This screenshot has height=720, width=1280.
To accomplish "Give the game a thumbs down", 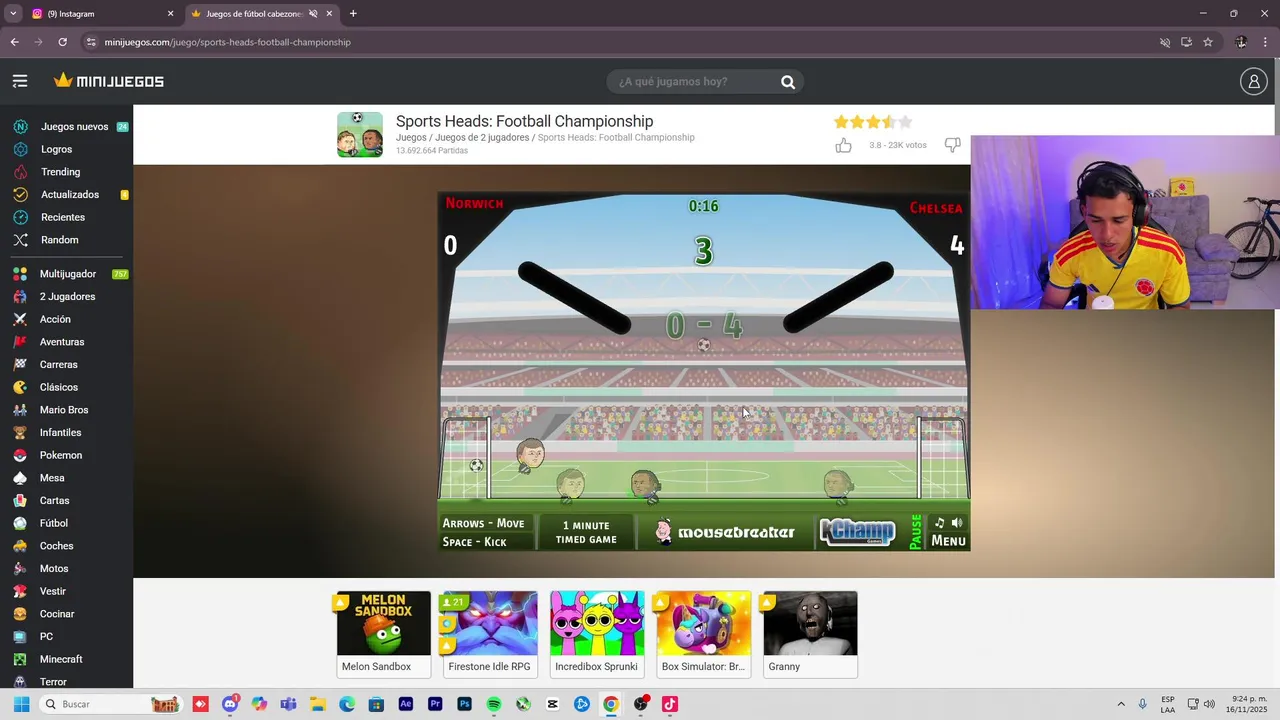I will point(952,145).
